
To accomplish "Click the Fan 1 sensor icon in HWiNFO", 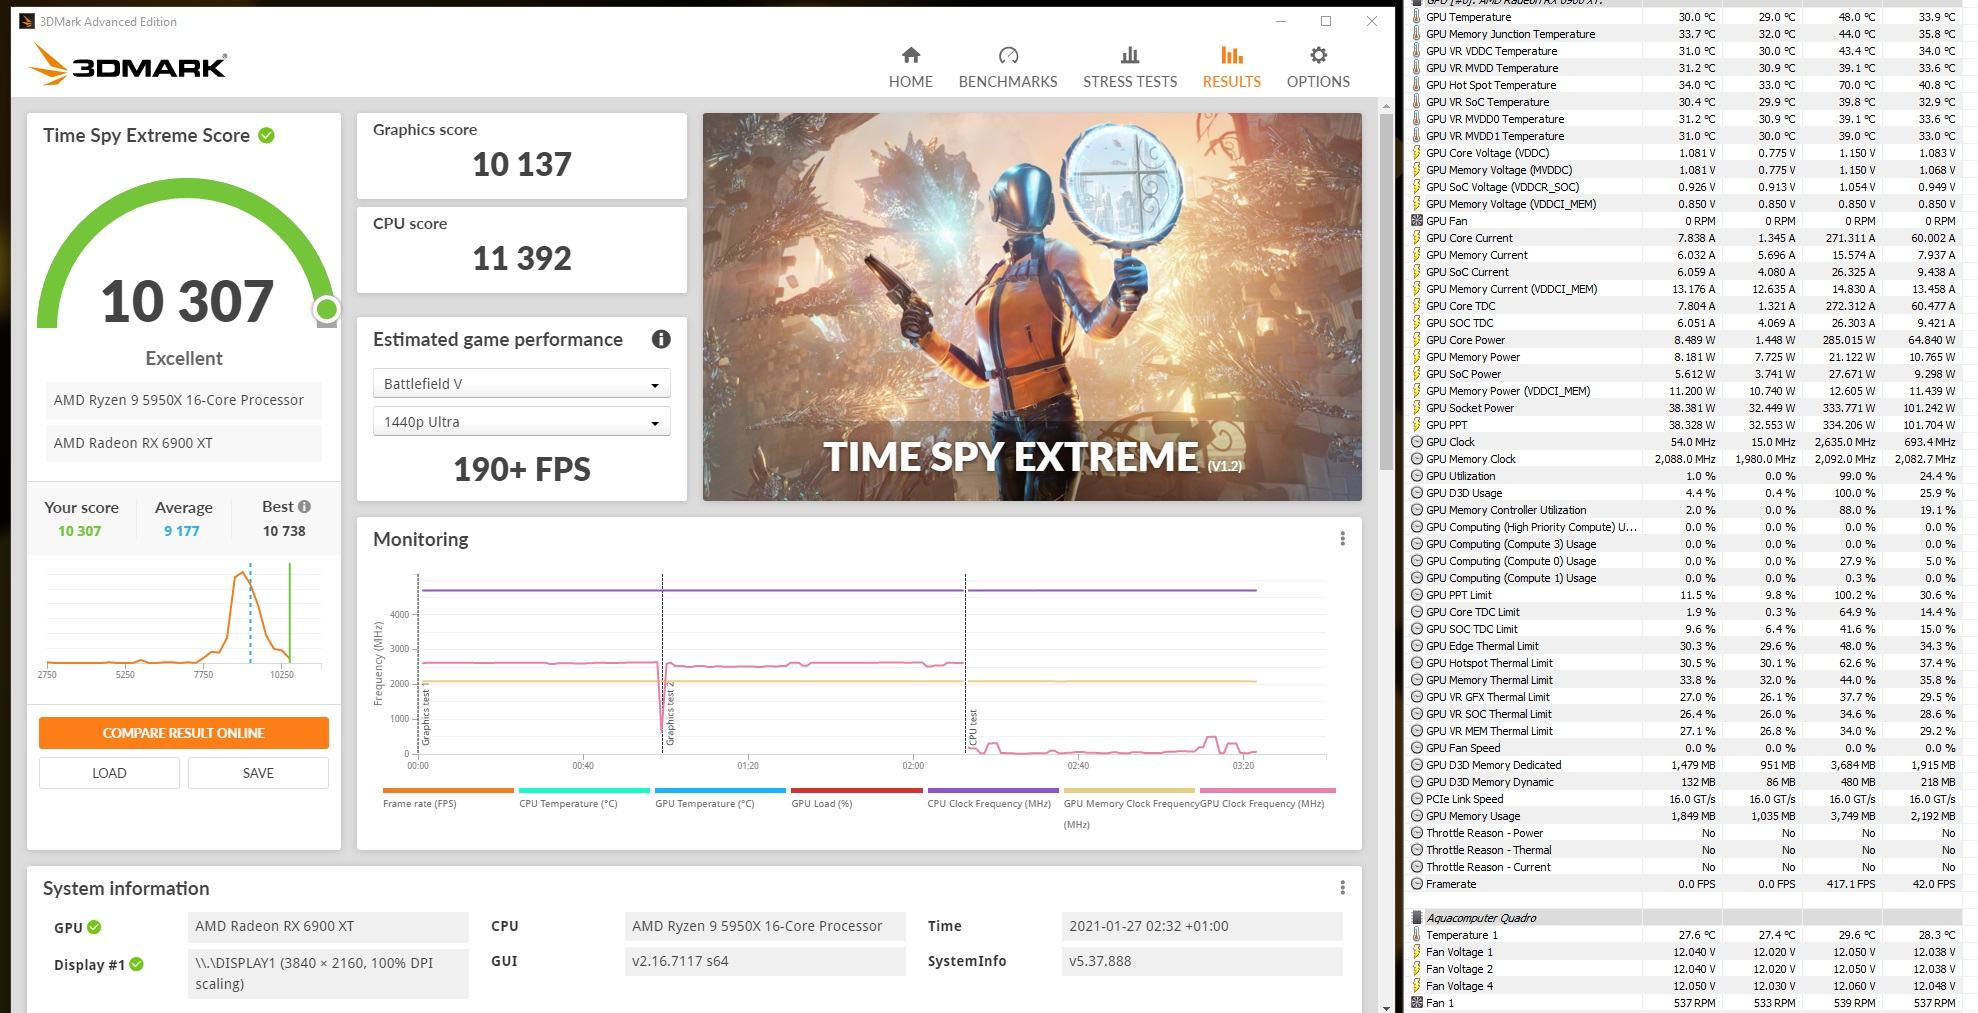I will [1416, 1003].
